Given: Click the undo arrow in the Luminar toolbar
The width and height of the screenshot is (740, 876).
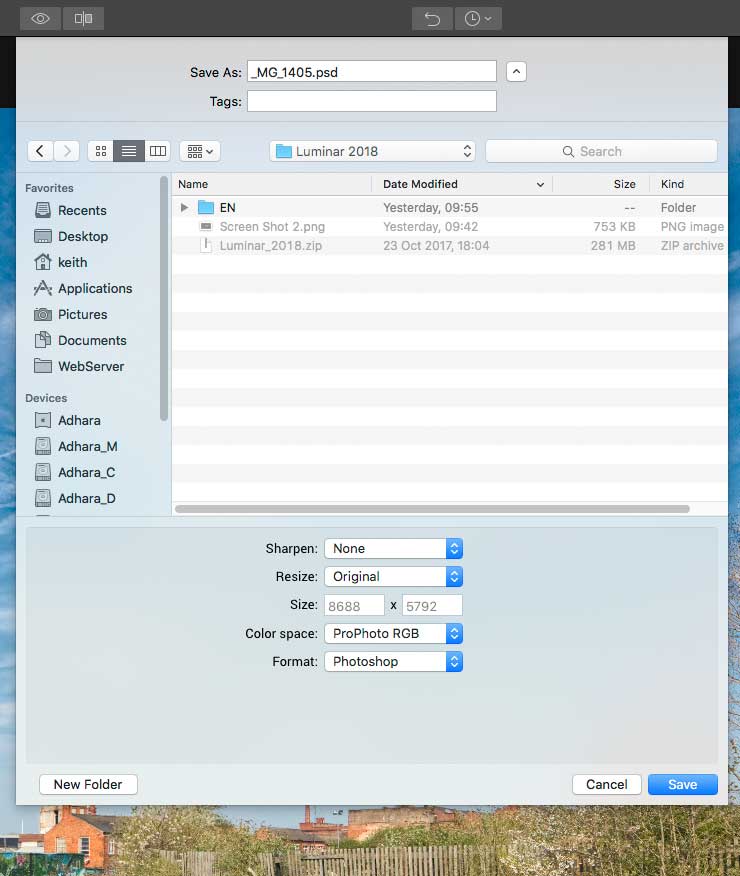Looking at the screenshot, I should coord(432,18).
